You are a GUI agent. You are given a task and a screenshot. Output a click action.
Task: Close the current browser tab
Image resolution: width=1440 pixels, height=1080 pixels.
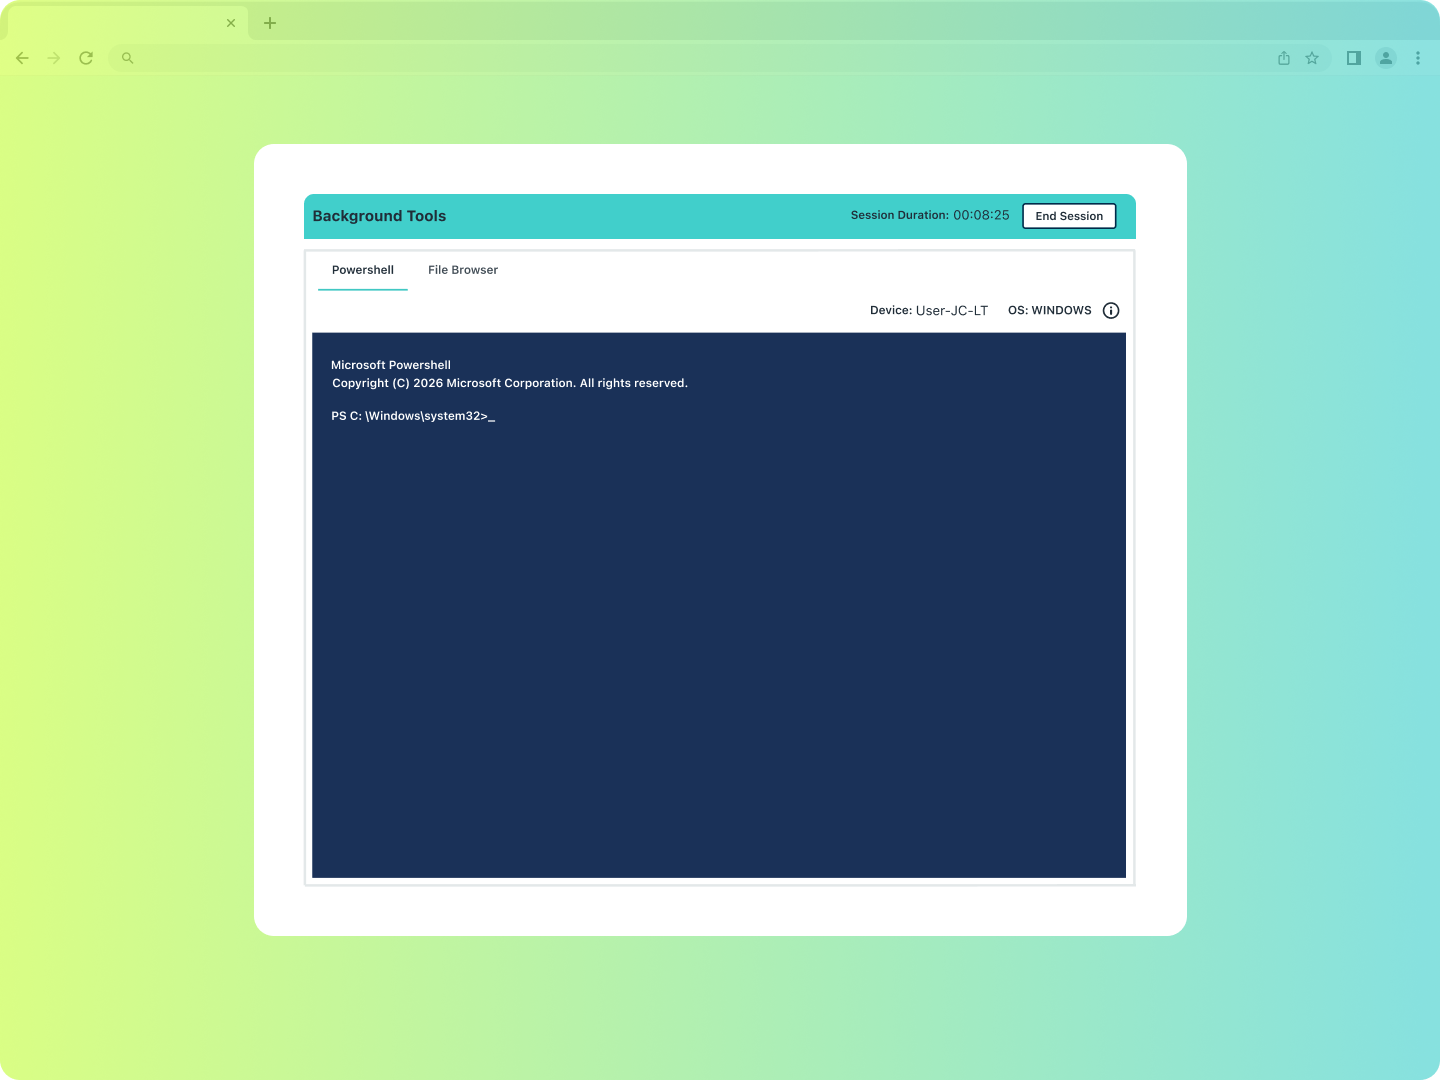[231, 23]
